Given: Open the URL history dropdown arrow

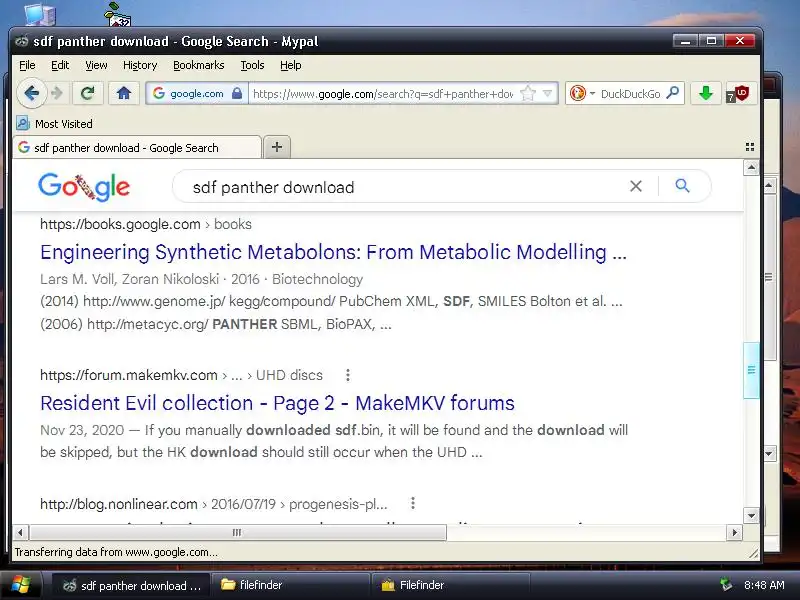Looking at the screenshot, I should [x=547, y=94].
